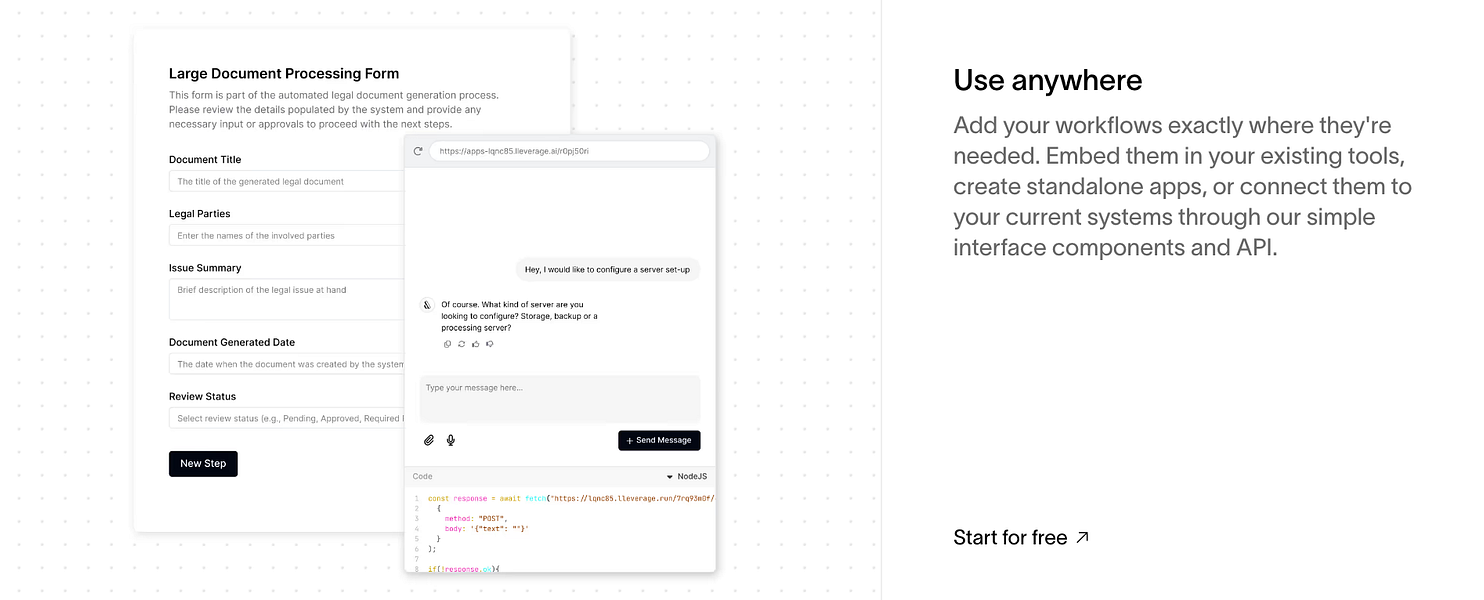This screenshot has height=600, width=1484.
Task: Copy the assistant's reply with copy icon
Action: pos(448,344)
